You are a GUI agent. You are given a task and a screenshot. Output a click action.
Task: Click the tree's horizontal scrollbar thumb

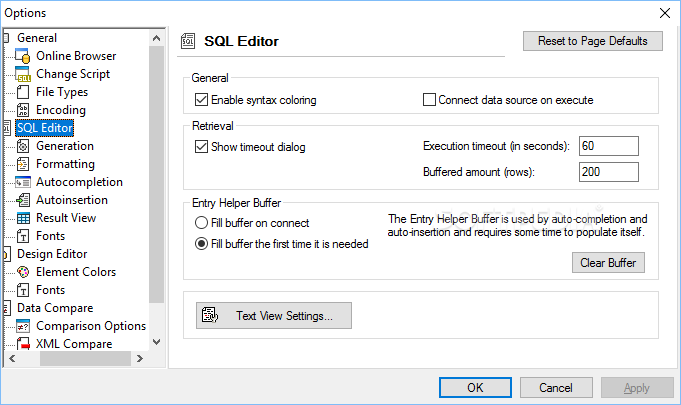[85, 359]
